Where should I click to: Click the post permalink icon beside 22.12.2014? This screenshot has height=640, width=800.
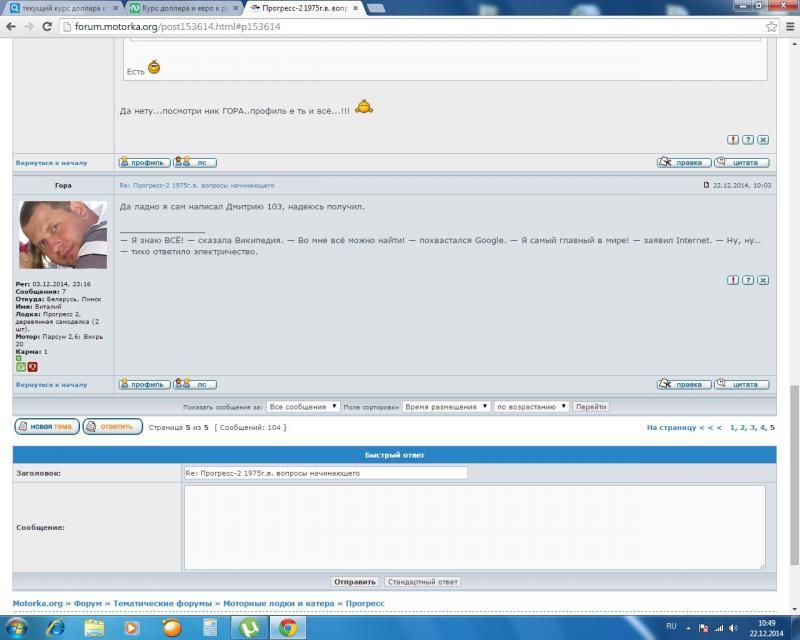706,185
